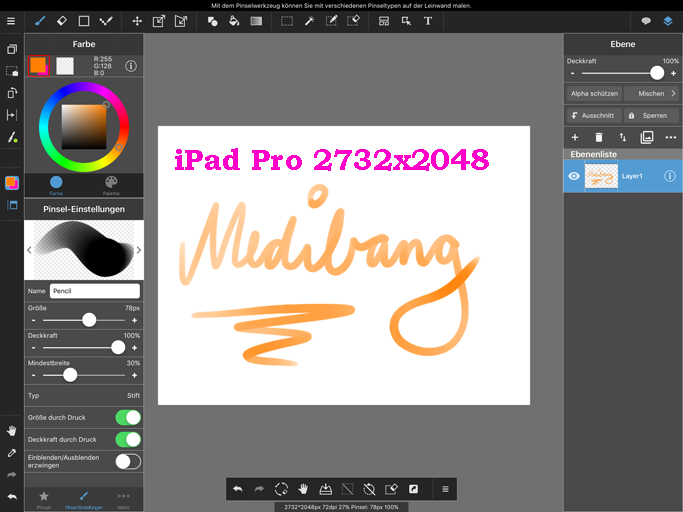Screen dimensions: 683x512
Task: Click the brush Deckkraft slider handle
Action: (x=118, y=347)
